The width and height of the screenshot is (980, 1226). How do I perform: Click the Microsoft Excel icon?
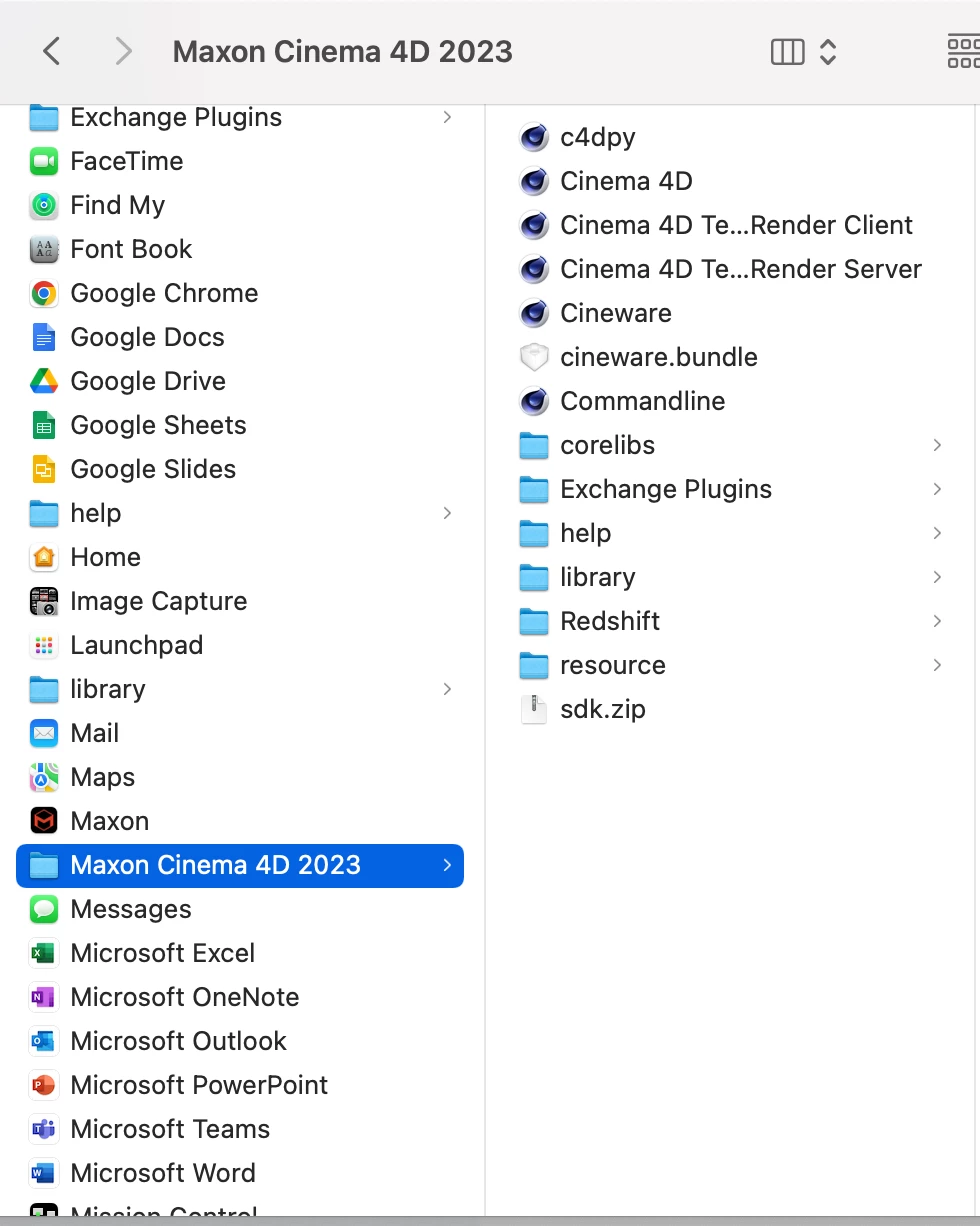point(44,953)
